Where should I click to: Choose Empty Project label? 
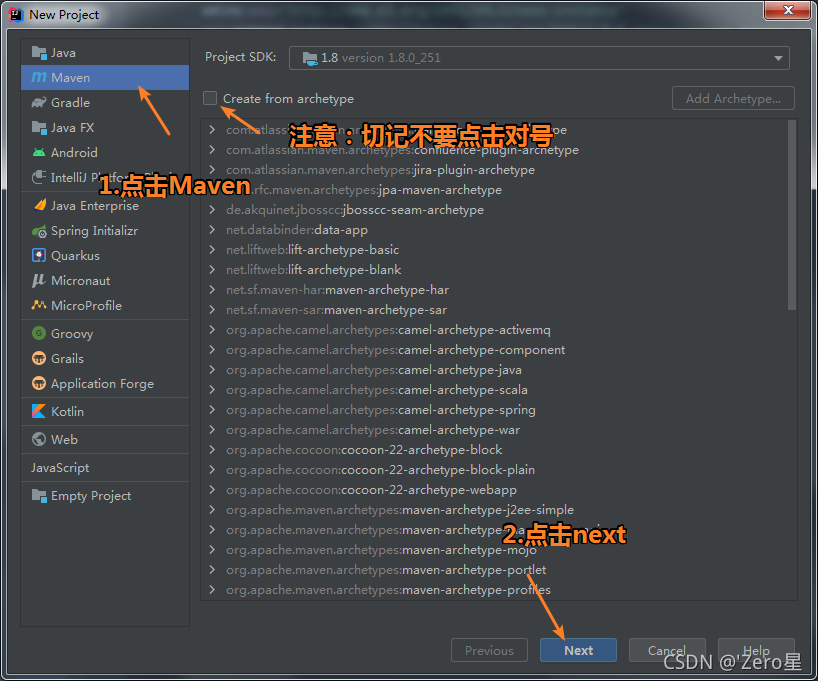91,496
